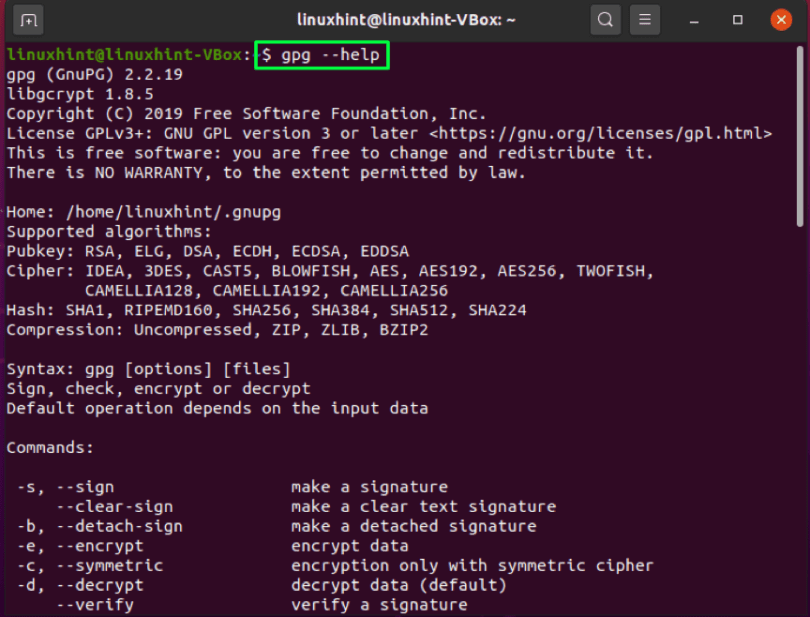Open a new terminal tab
810x617 pixels.
pyautogui.click(x=30, y=19)
